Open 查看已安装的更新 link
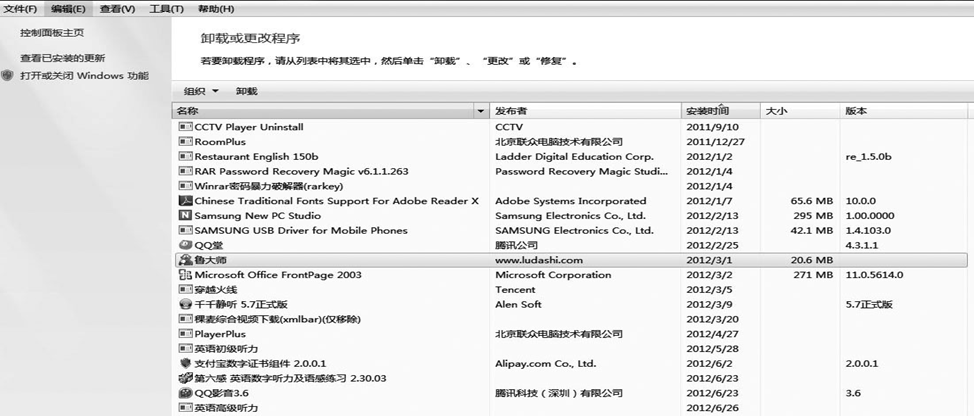This screenshot has width=974, height=416. [63, 58]
